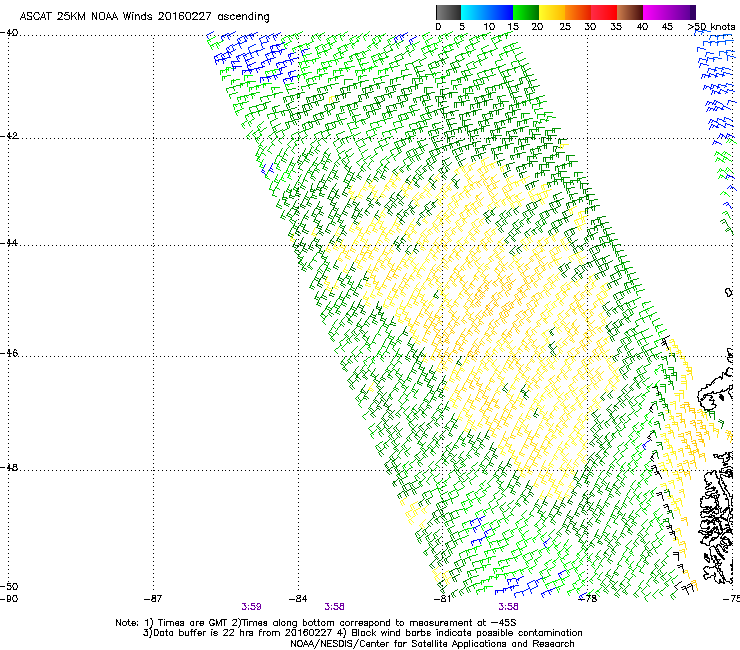740x650 pixels.
Task: Click the longitude label '-87'
Action: [153, 599]
